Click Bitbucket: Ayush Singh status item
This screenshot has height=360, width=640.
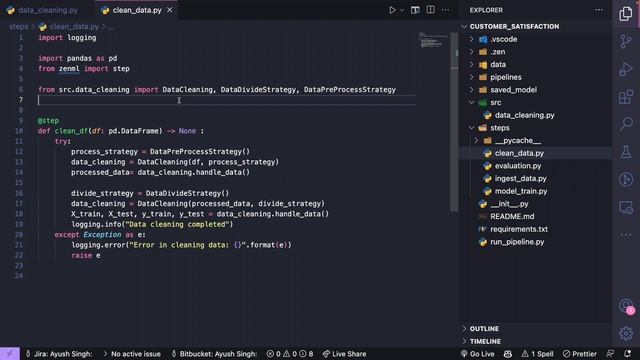pyautogui.click(x=214, y=354)
